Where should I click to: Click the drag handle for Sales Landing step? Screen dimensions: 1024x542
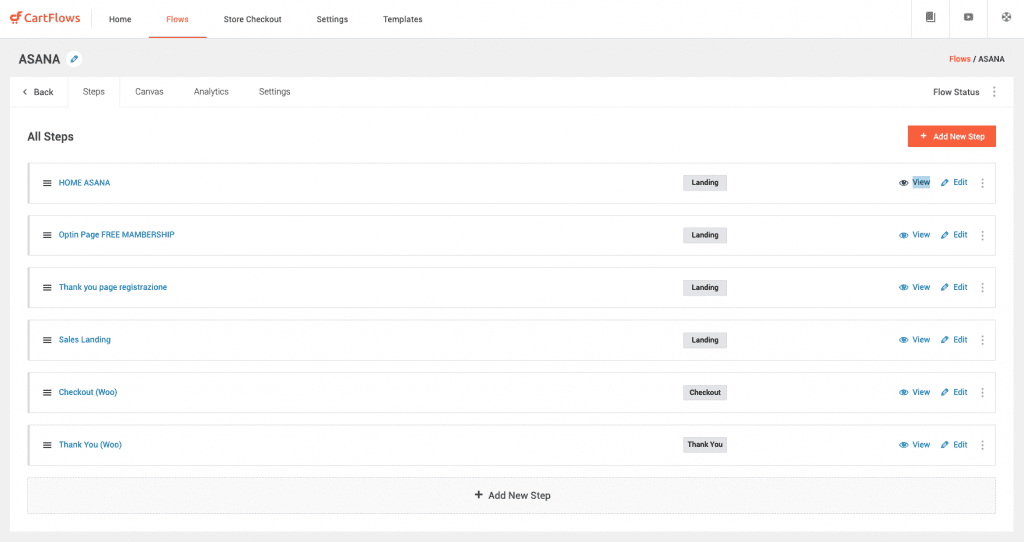point(47,340)
